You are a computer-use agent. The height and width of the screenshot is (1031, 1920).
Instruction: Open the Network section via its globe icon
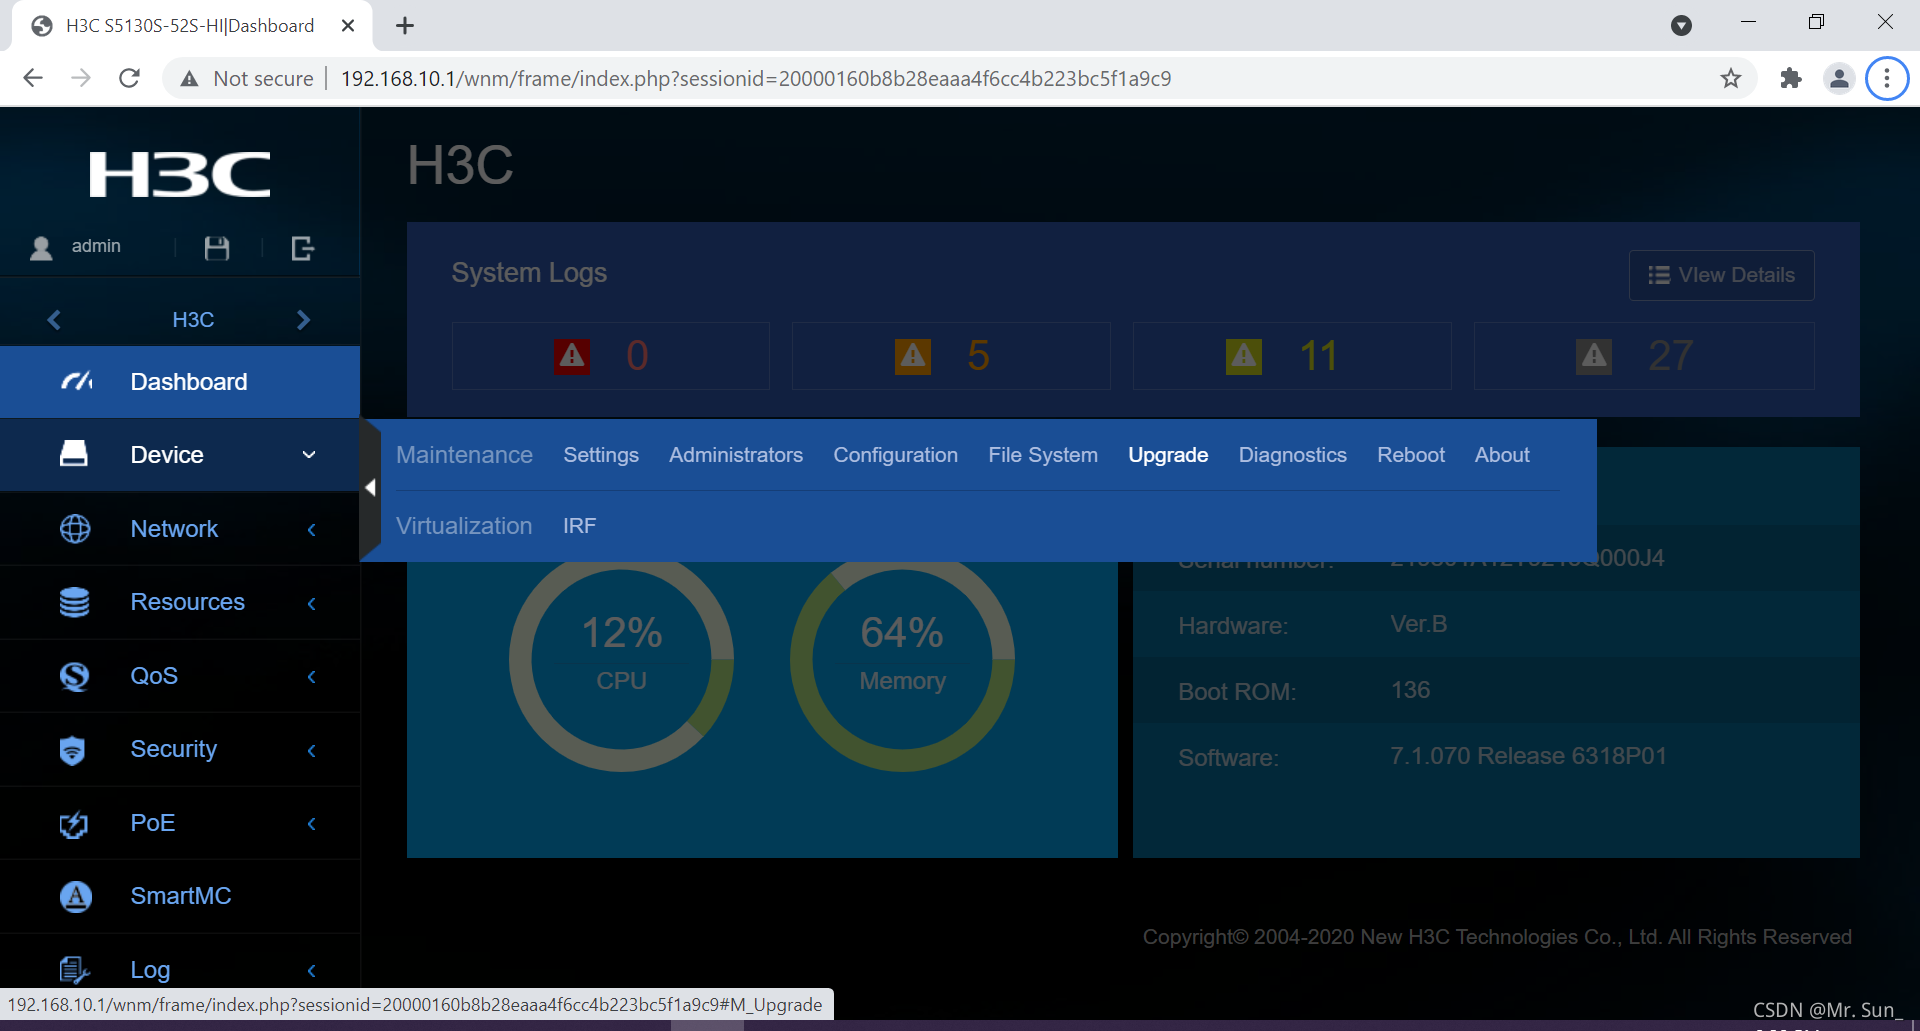coord(74,528)
